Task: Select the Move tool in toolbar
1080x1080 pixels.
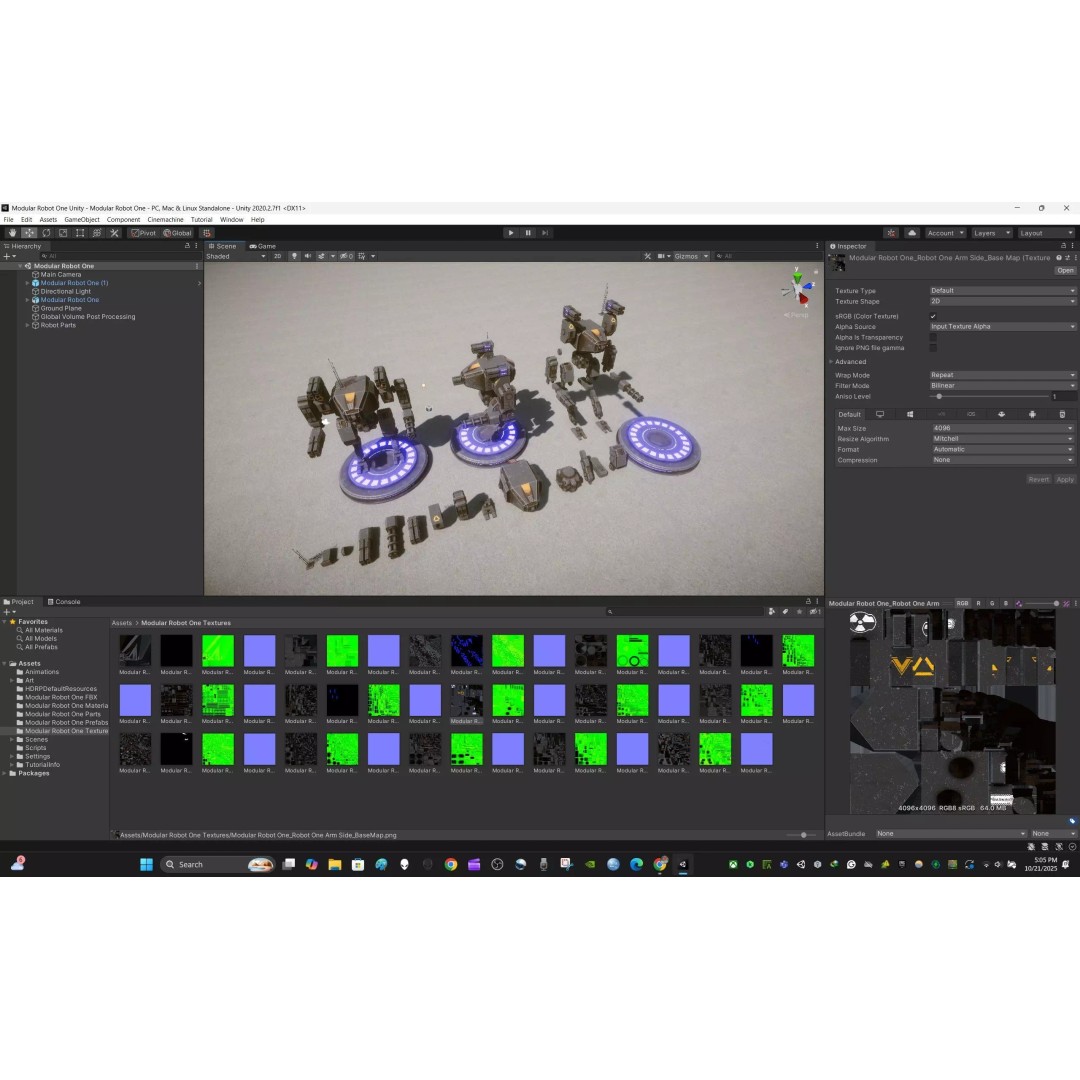Action: click(29, 233)
